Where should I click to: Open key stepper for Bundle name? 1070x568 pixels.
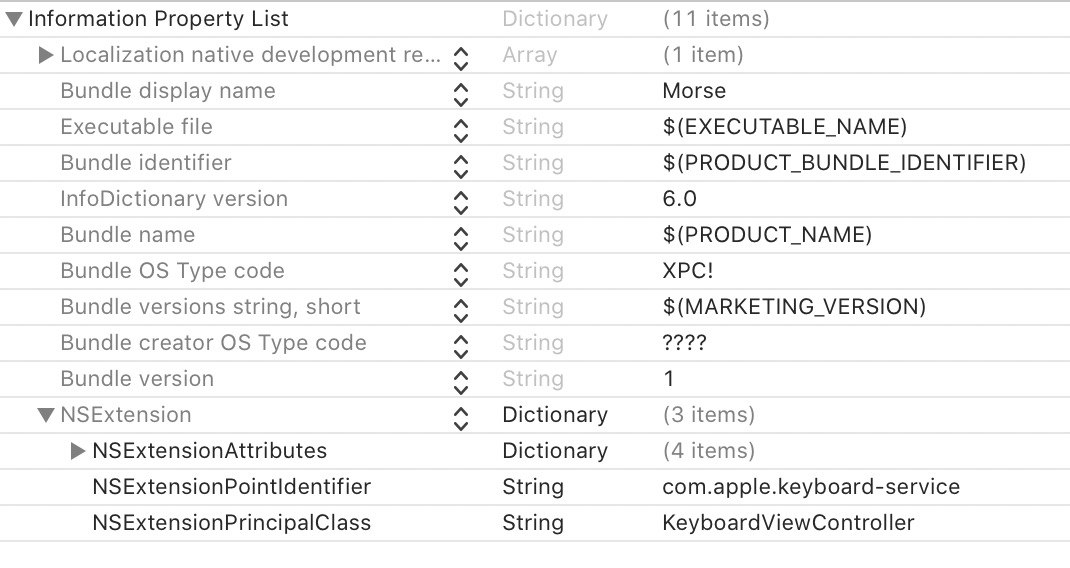click(x=461, y=239)
